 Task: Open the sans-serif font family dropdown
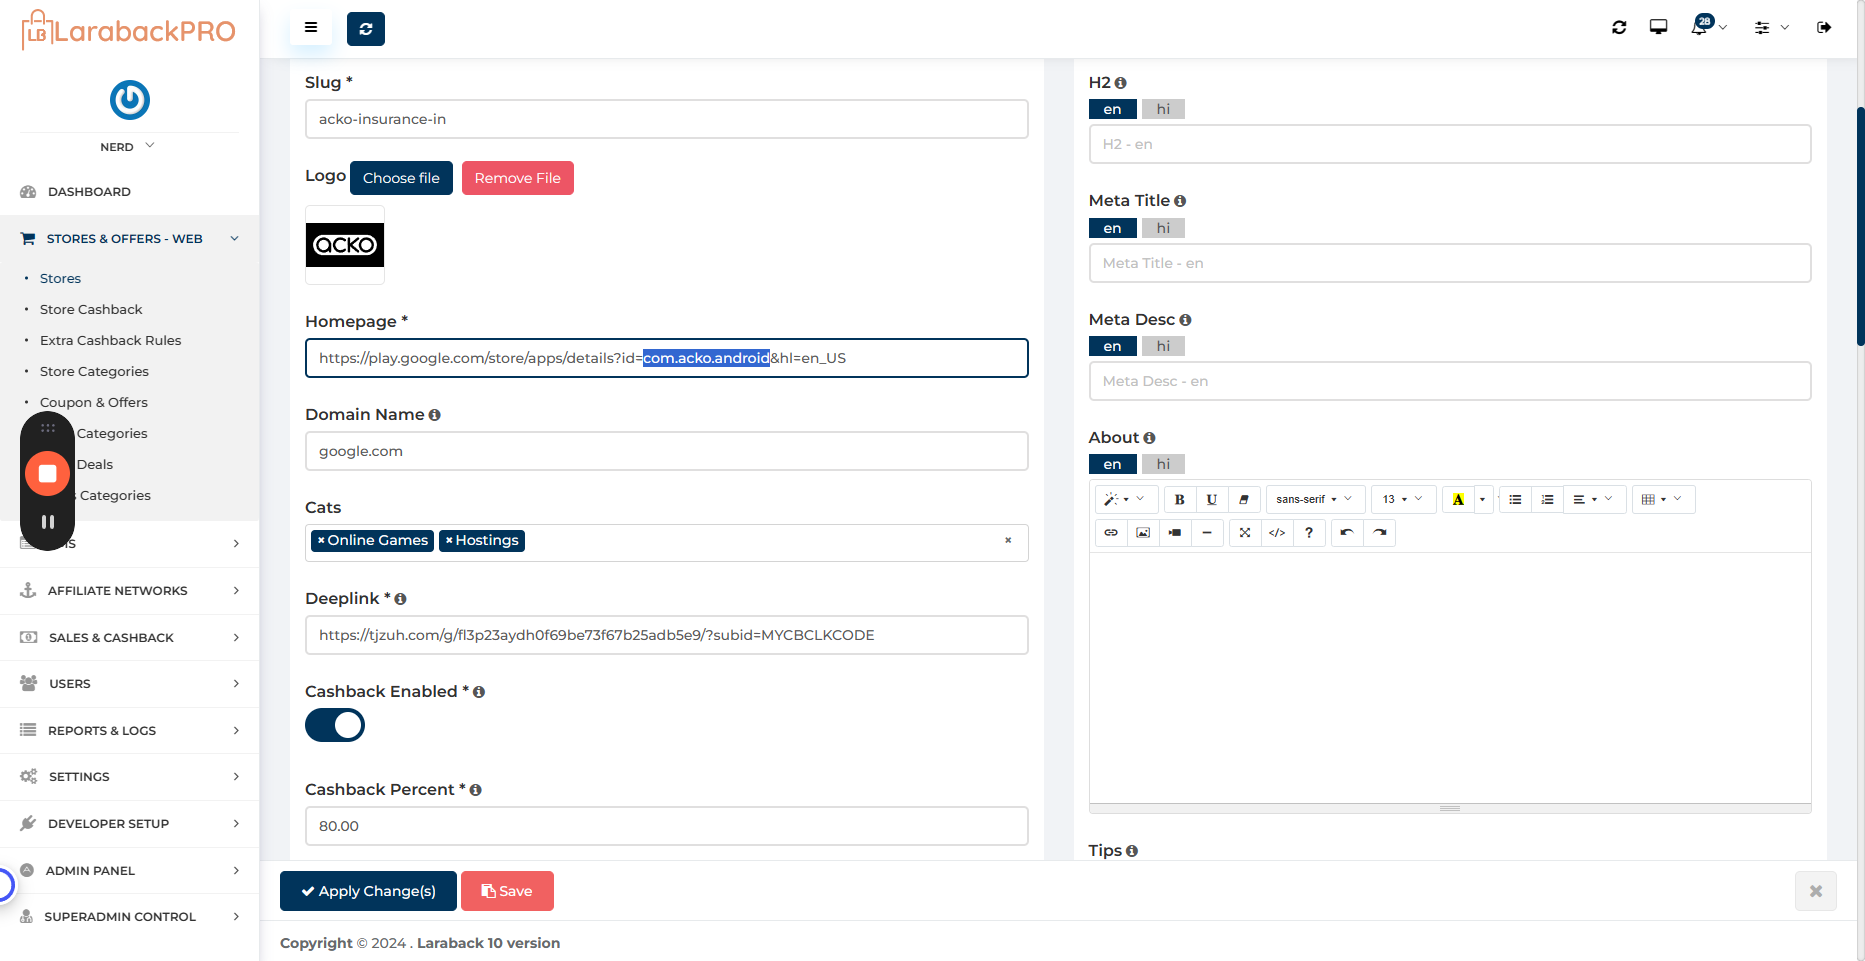click(x=1314, y=499)
